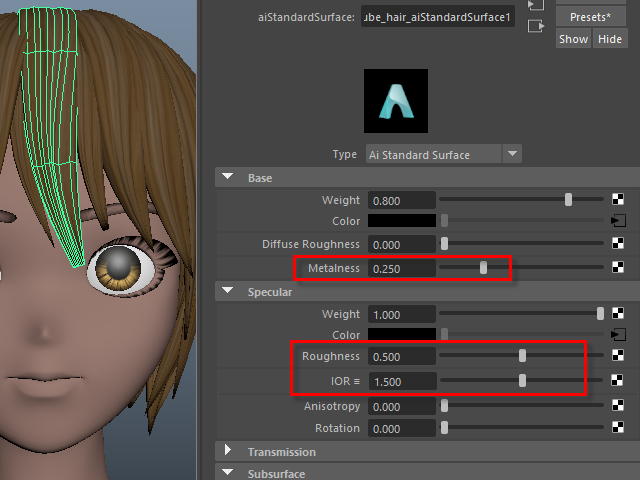Click the Metalness texture map checker icon
640x480 pixels.
[x=618, y=268]
